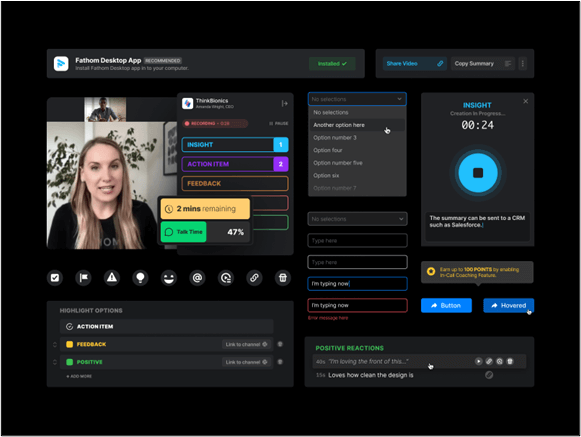Image resolution: width=581 pixels, height=437 pixels.
Task: Click the warning triangle round icon
Action: 112,278
